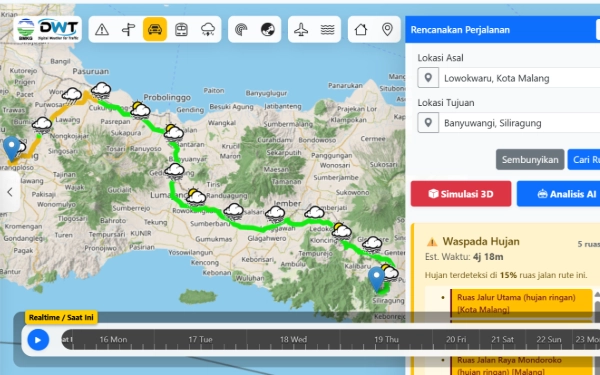Select 17 Tue on the timeline
The image size is (600, 375).
[x=200, y=339]
